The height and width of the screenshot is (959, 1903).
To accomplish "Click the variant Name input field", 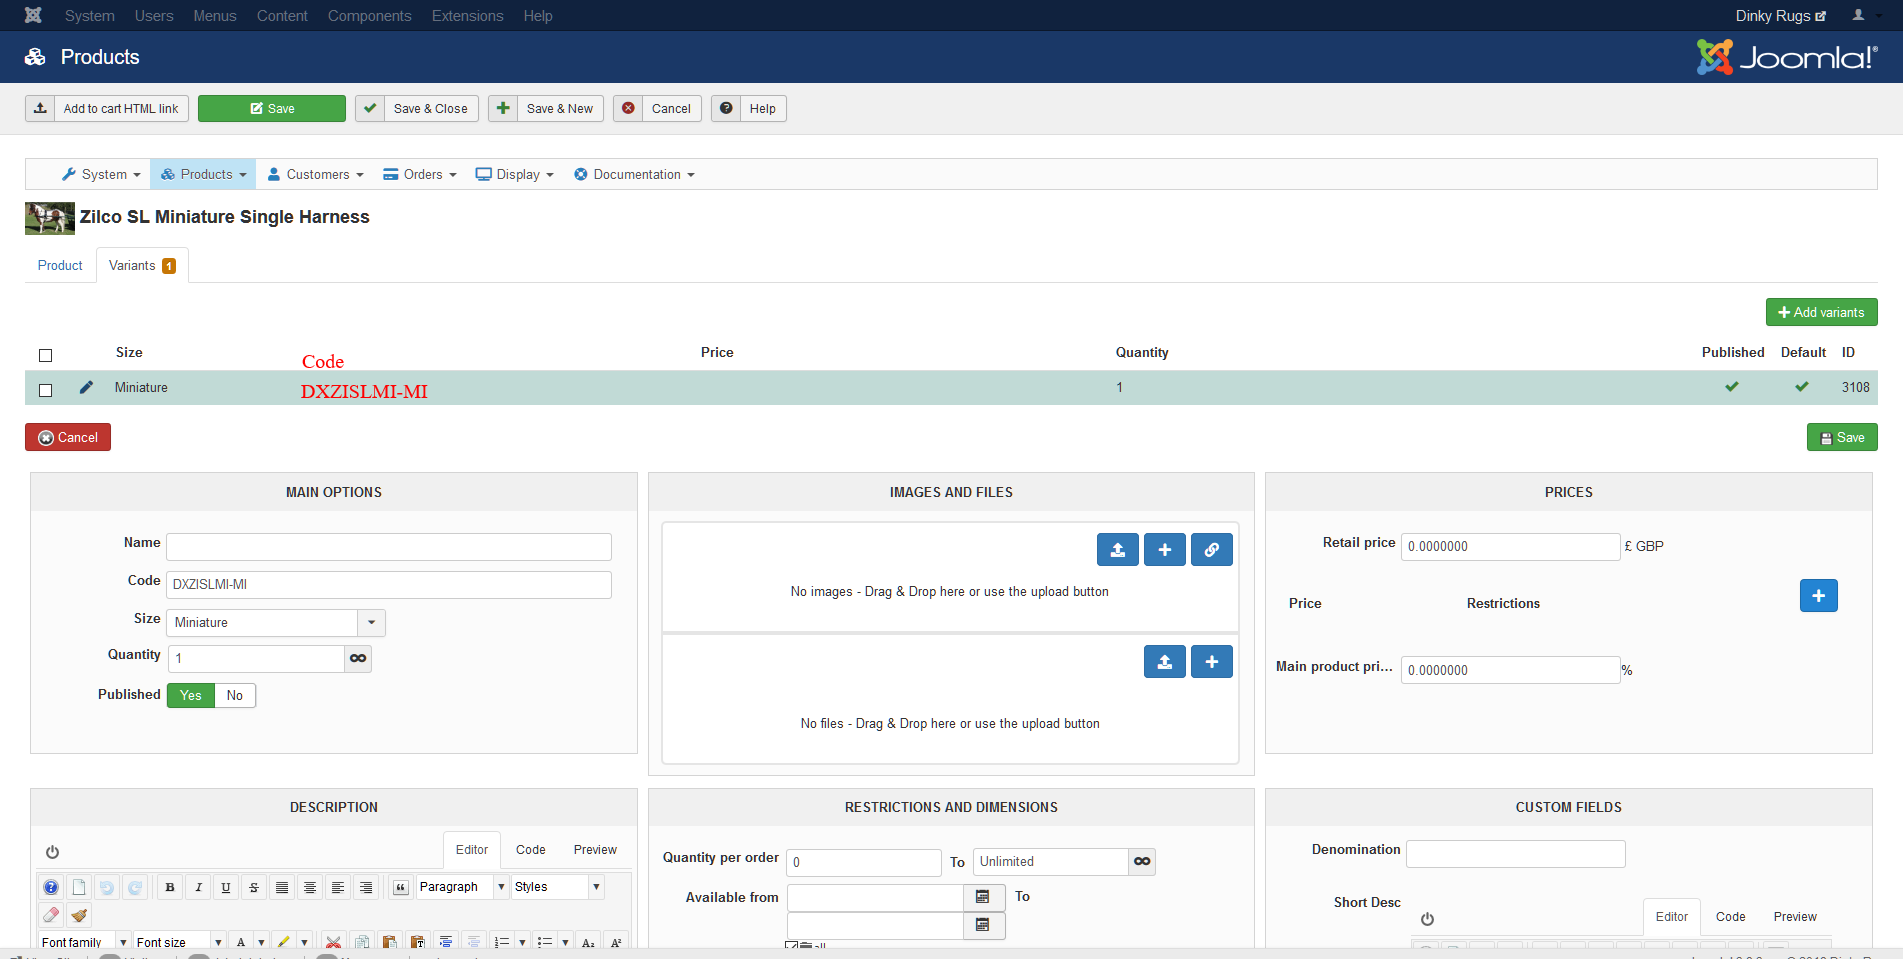I will [389, 546].
